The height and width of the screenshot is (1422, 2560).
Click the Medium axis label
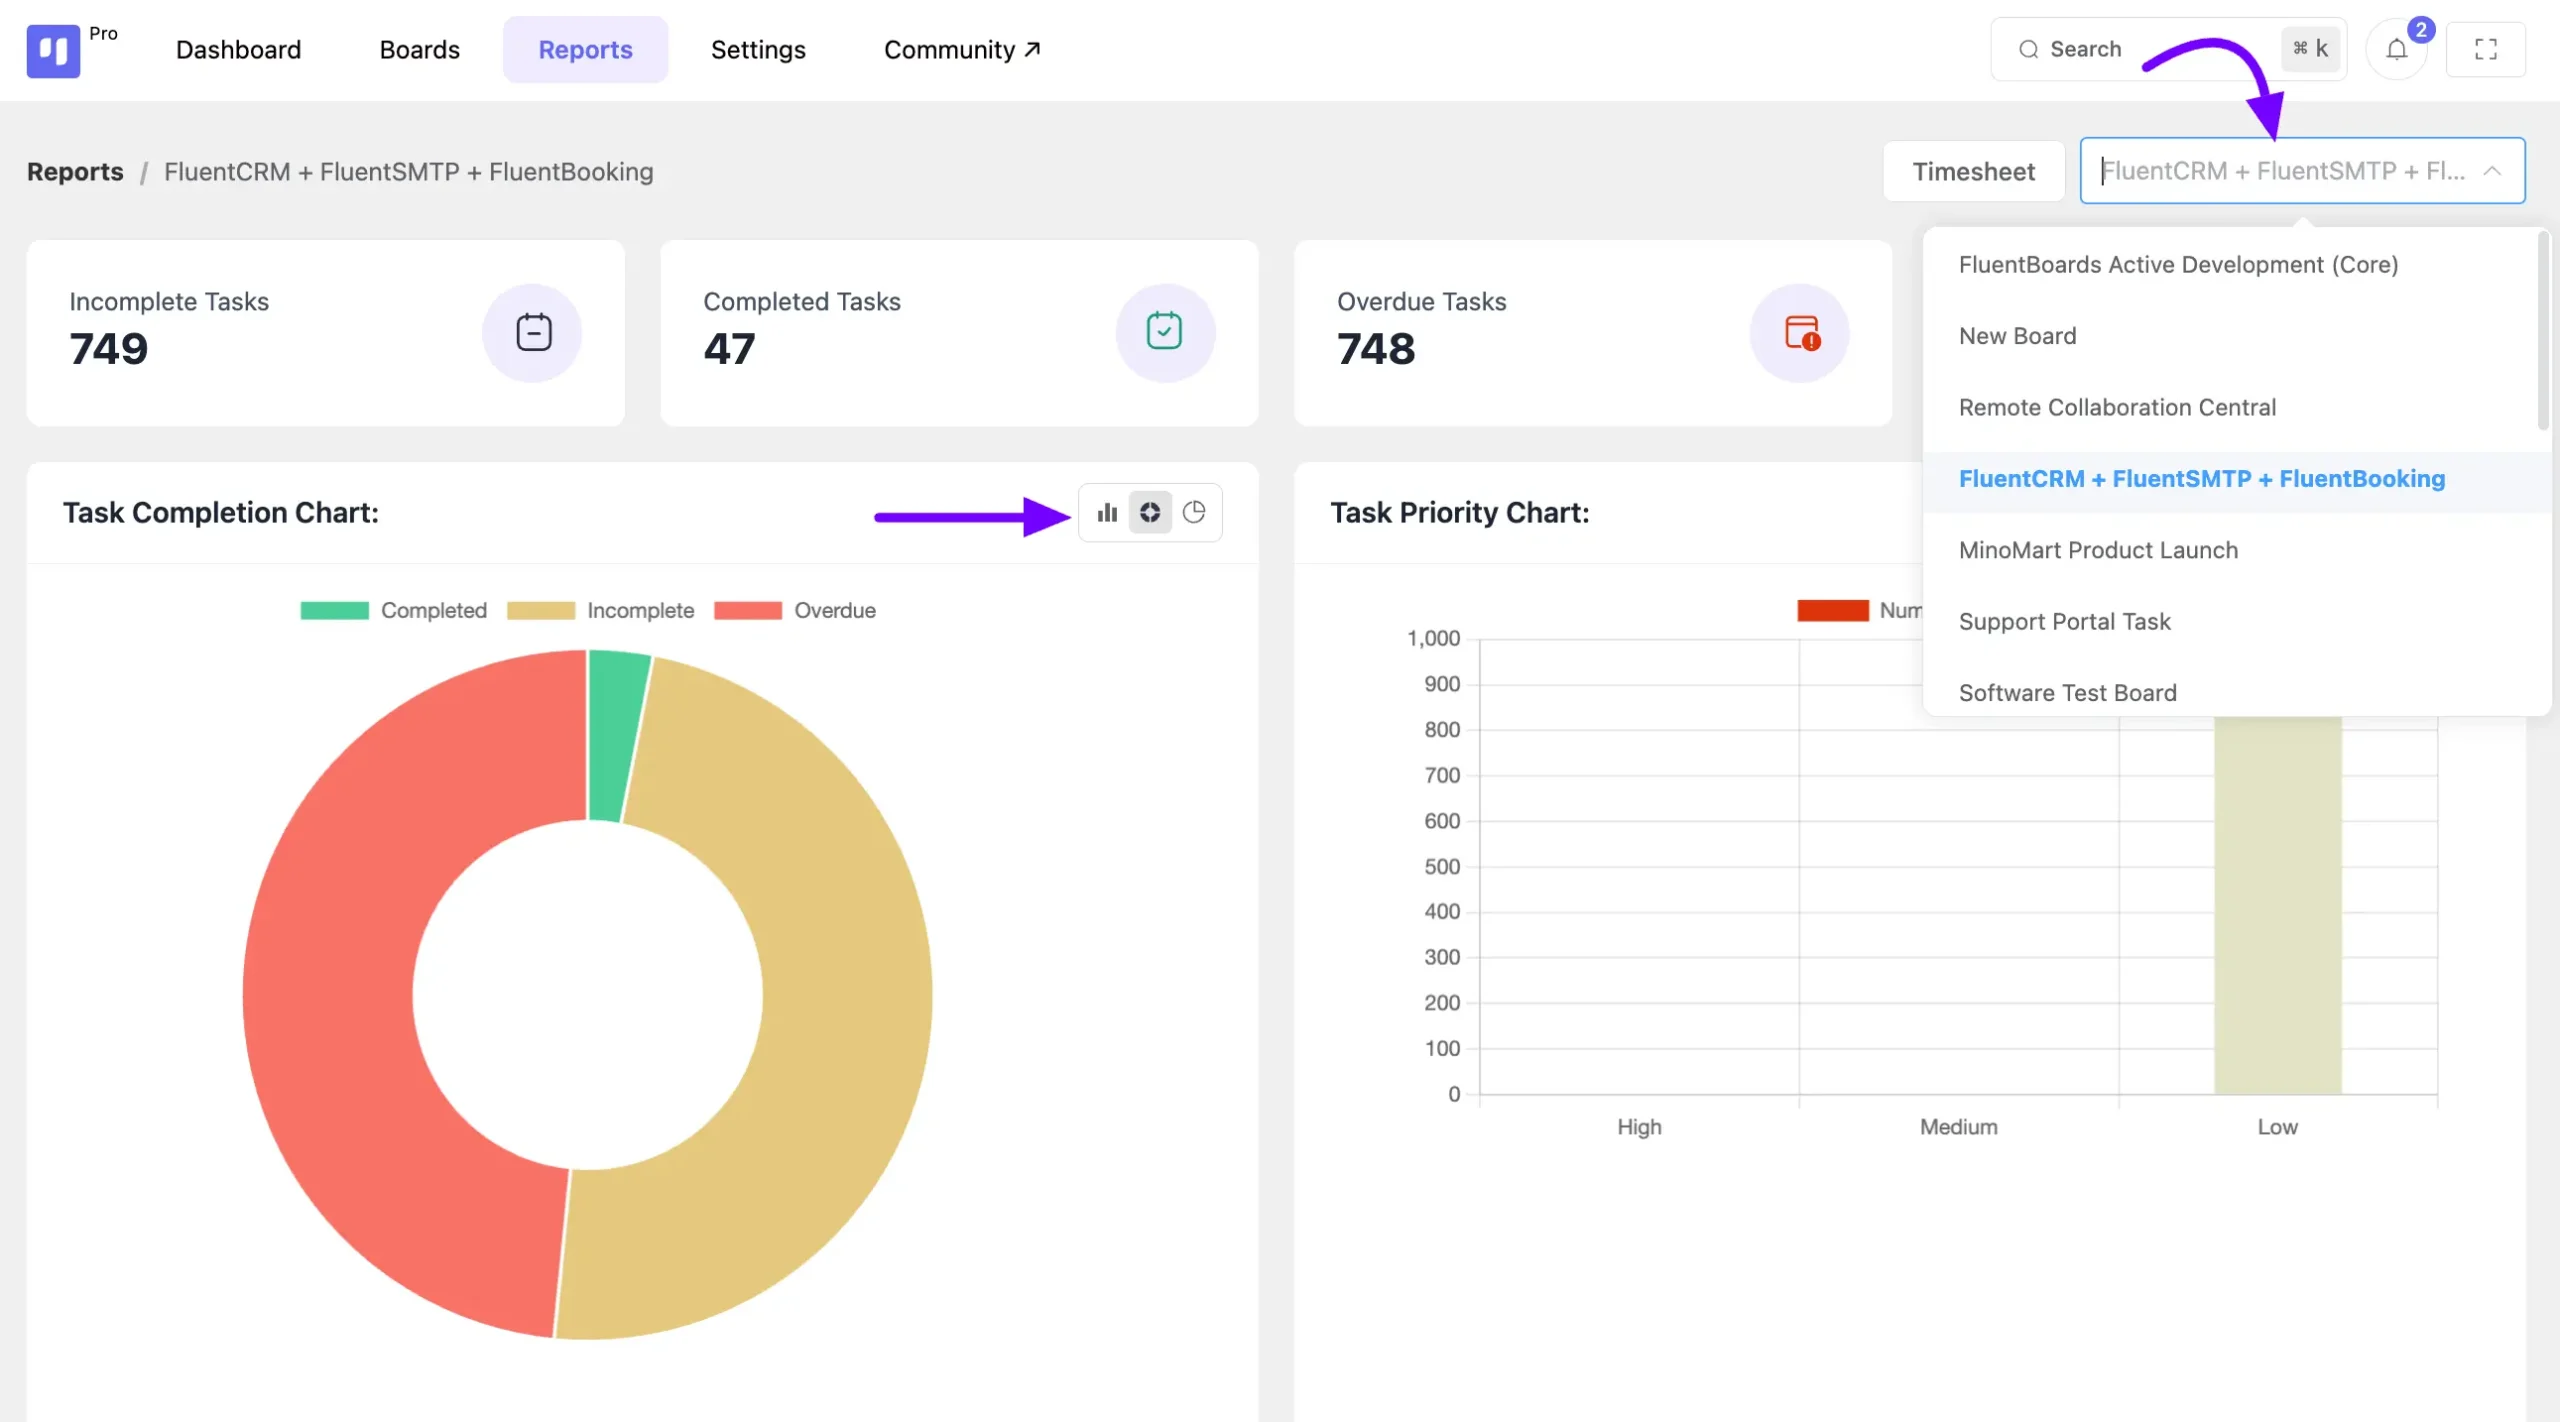(1958, 1127)
